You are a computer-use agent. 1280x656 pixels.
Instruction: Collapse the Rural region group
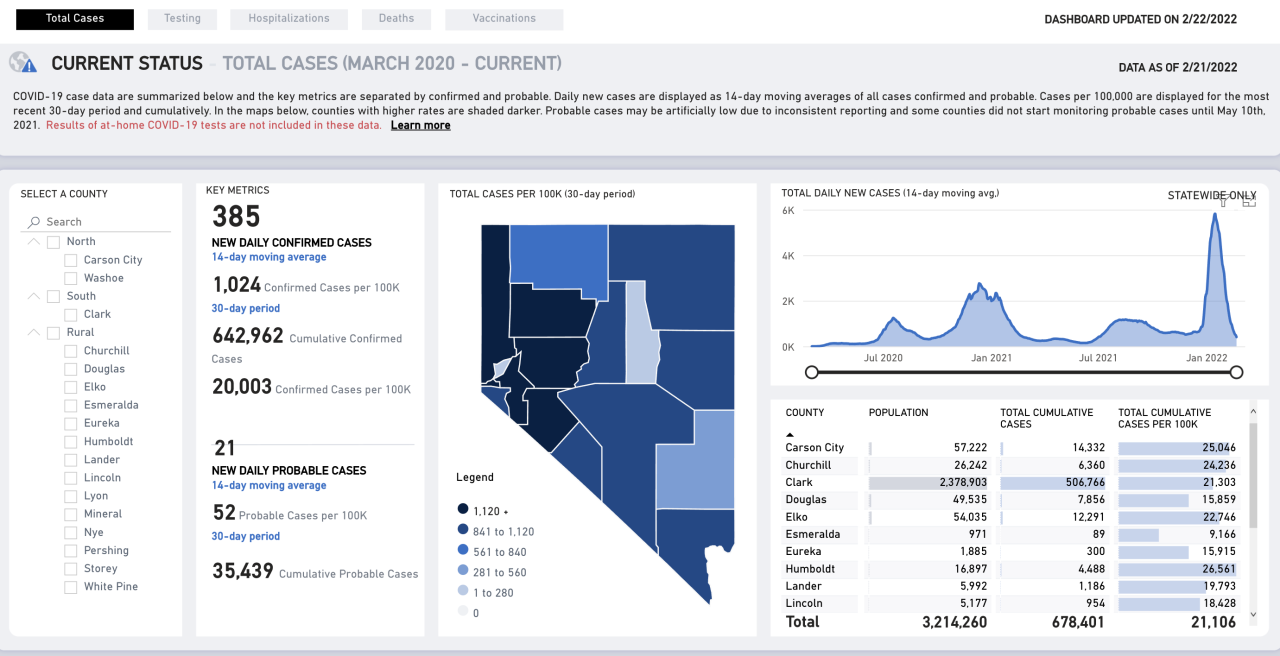pos(34,332)
